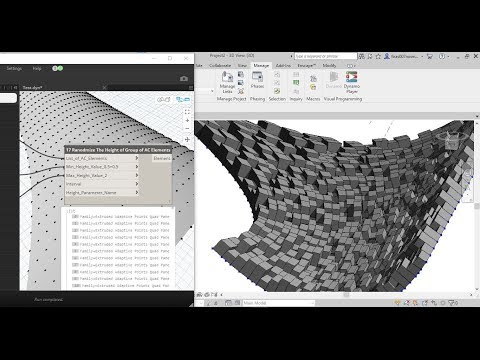Switch to the Add-Ins ribbon tab
Image resolution: width=480 pixels, height=360 pixels.
283,65
